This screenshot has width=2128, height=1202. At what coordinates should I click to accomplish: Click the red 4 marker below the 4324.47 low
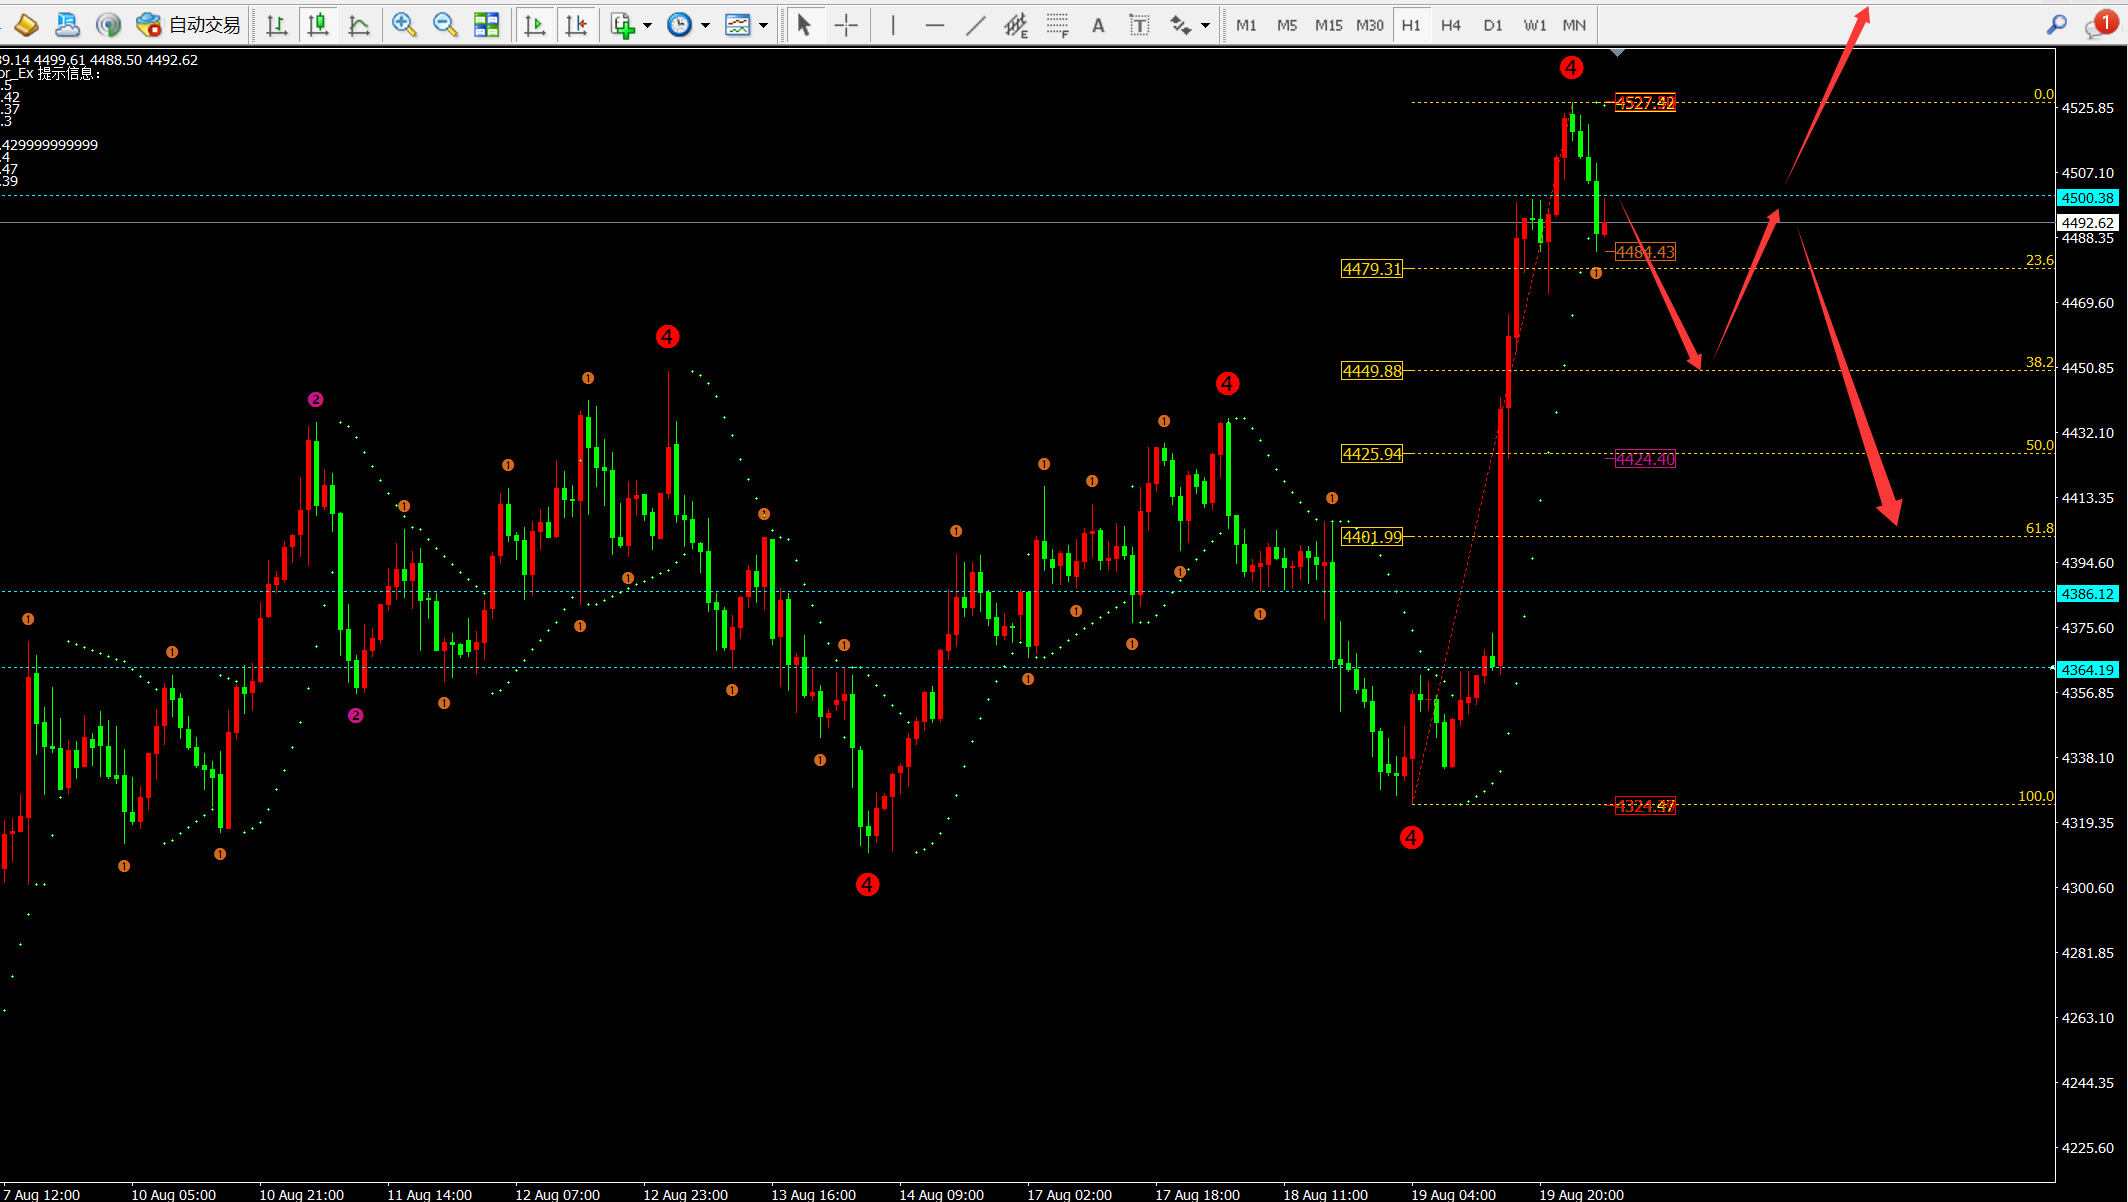[1411, 838]
